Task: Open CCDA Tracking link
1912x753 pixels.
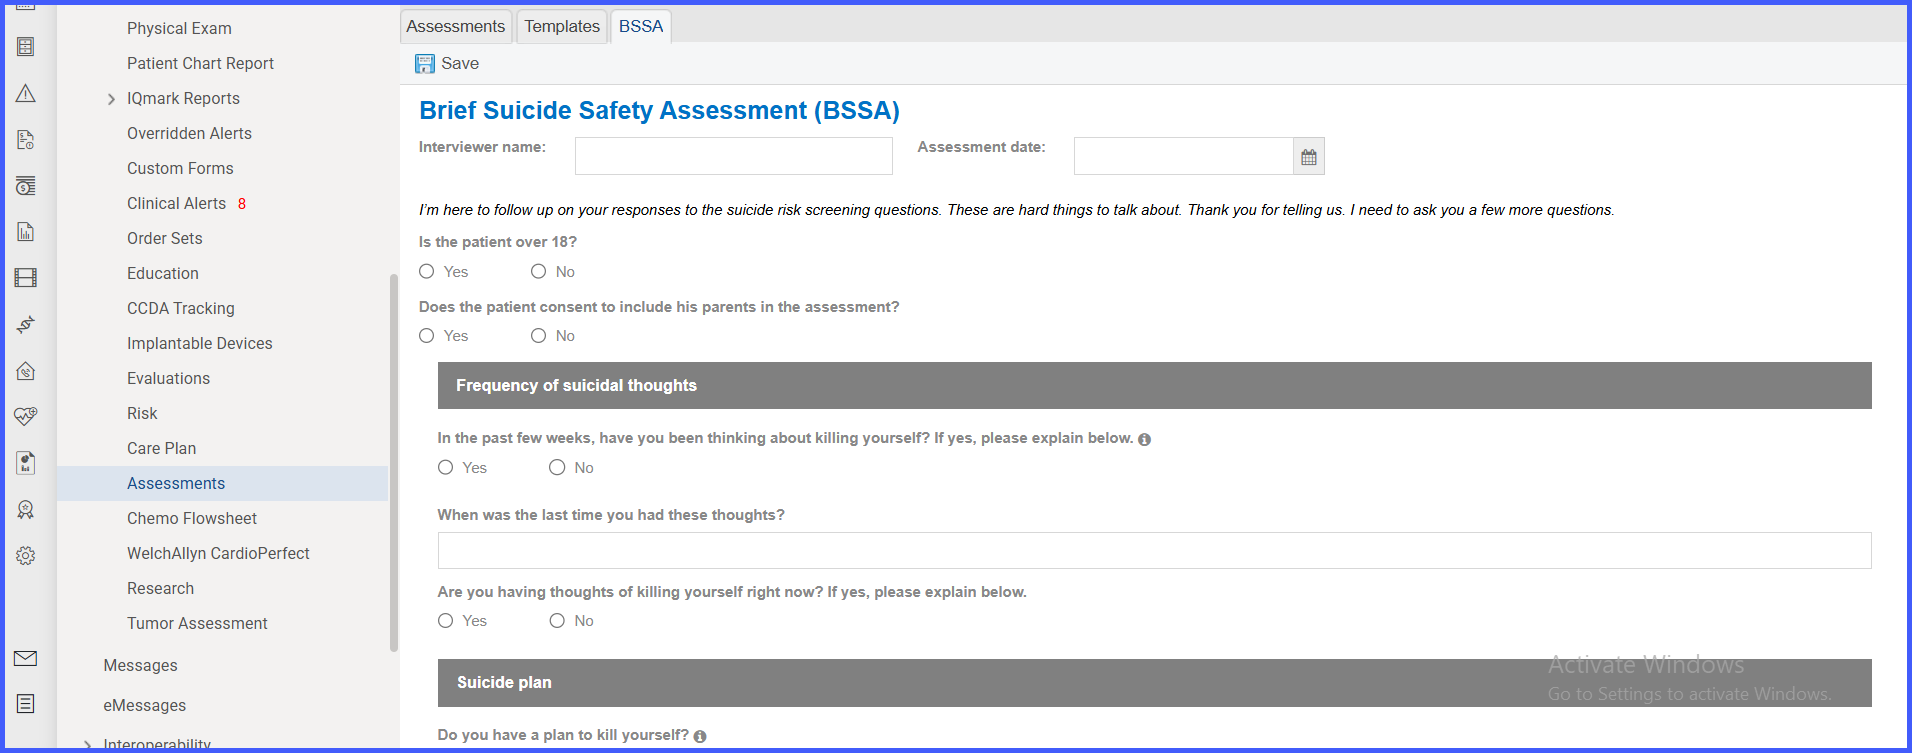Action: click(x=181, y=308)
